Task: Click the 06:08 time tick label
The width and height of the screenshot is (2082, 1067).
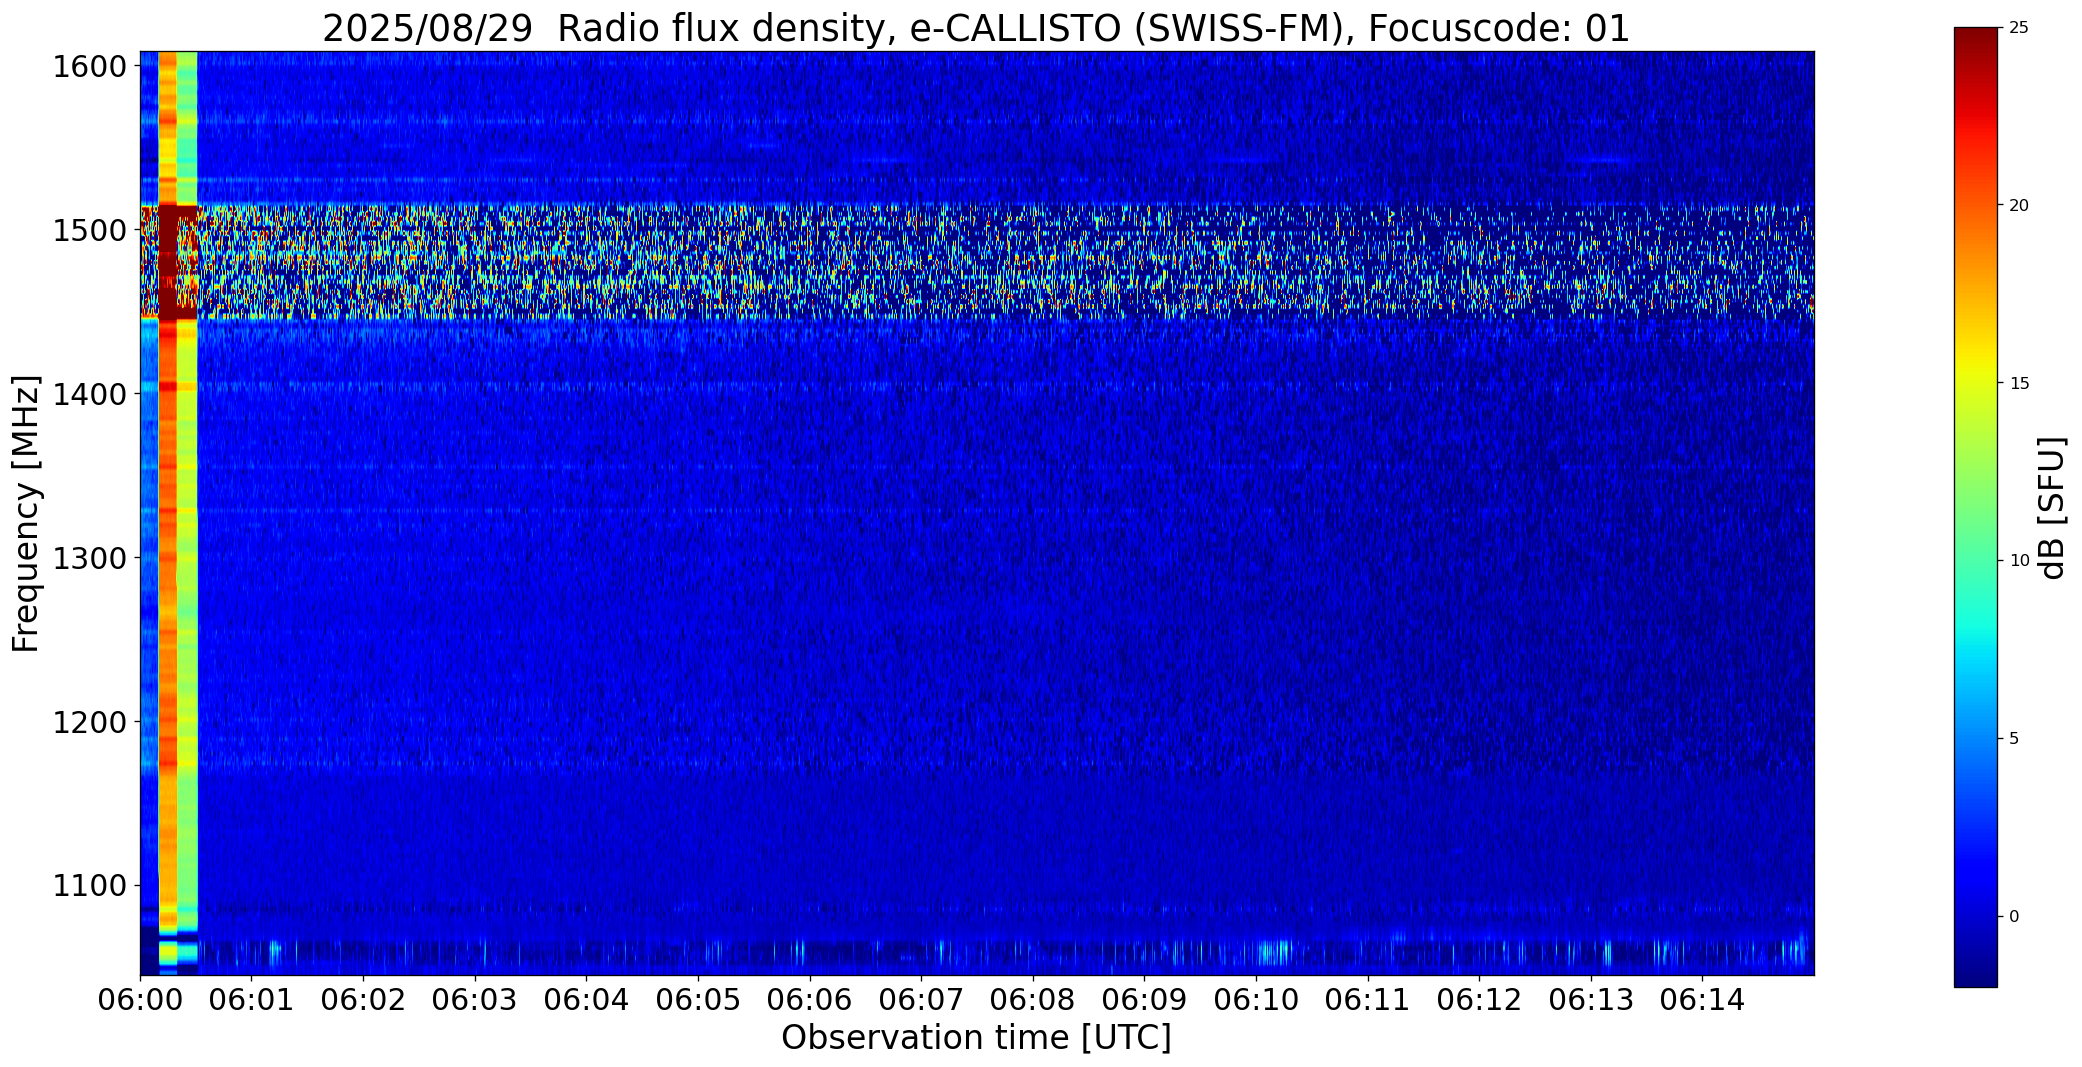Action: tap(1033, 1000)
